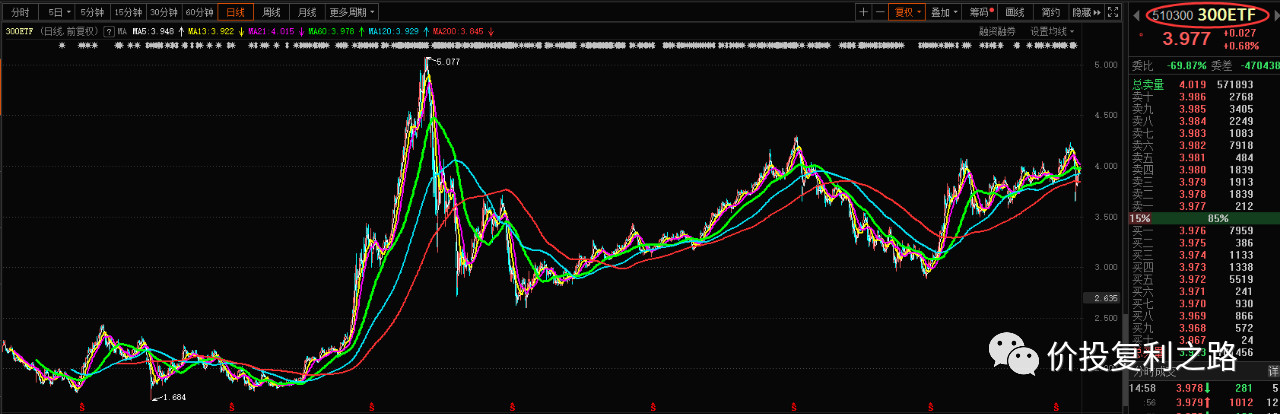Click buy order price 3.973

point(1192,267)
